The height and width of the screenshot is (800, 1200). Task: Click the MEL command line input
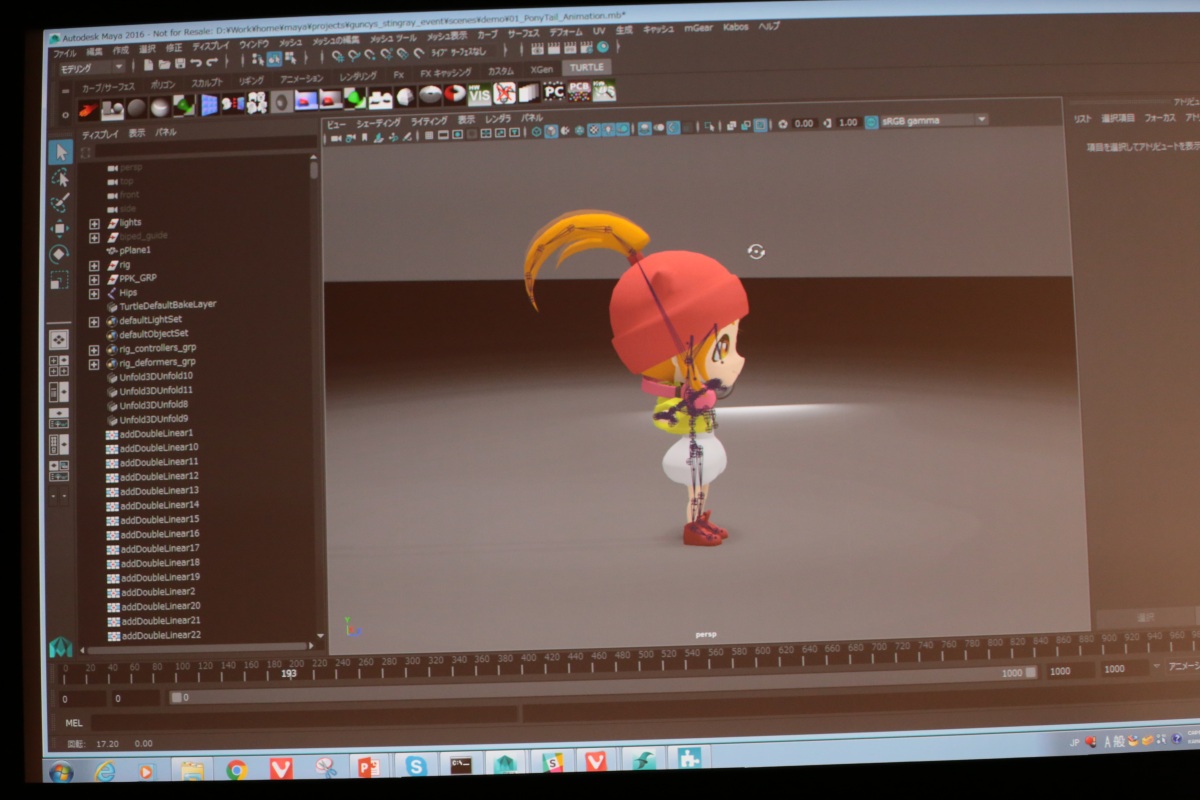click(x=303, y=718)
